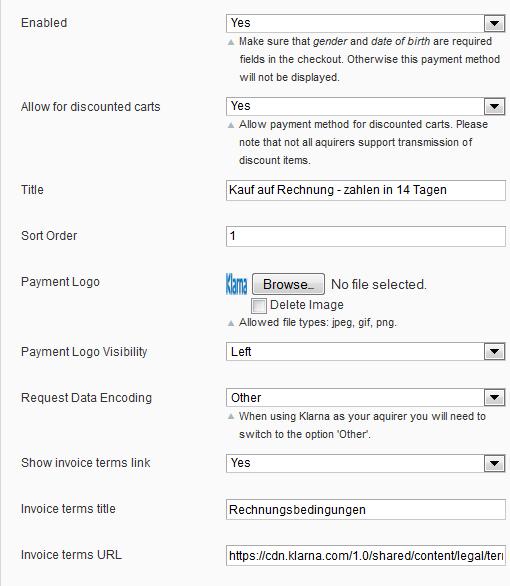The height and width of the screenshot is (586, 510).
Task: Click the Klarna payment logo image
Action: [237, 284]
